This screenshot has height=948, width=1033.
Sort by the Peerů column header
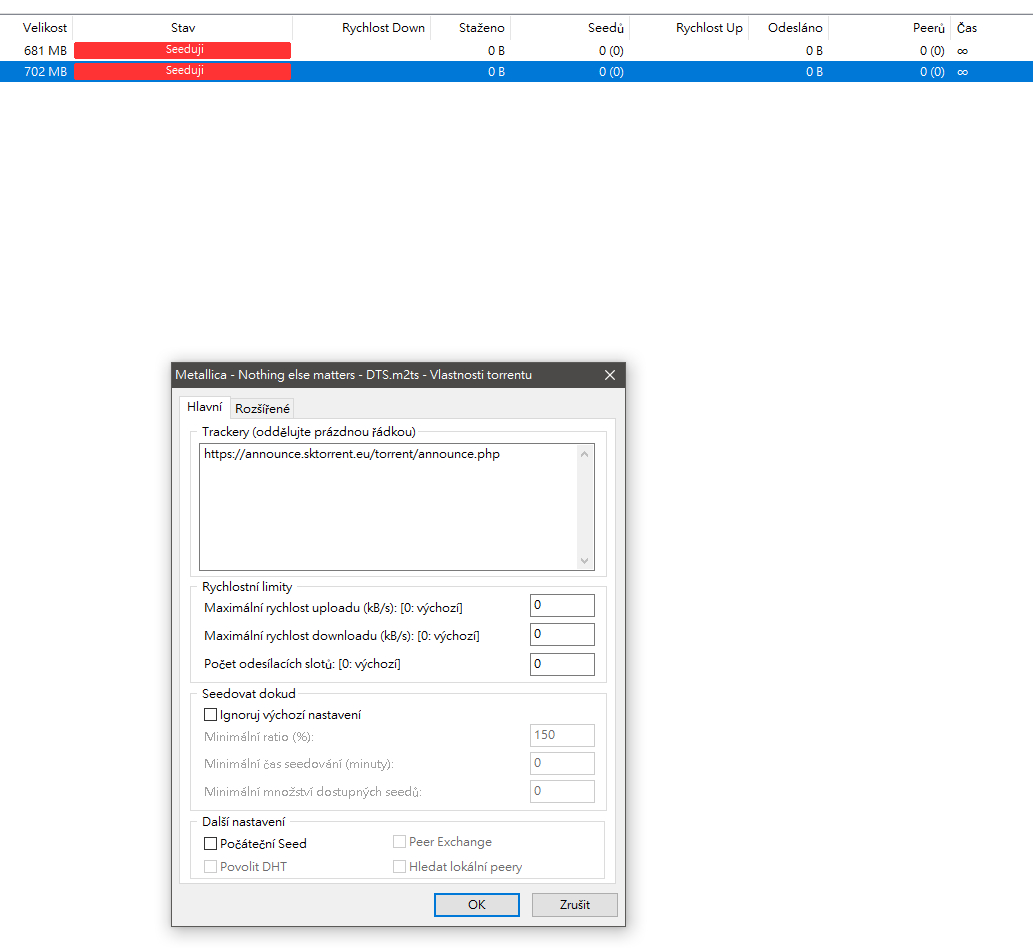(x=889, y=28)
